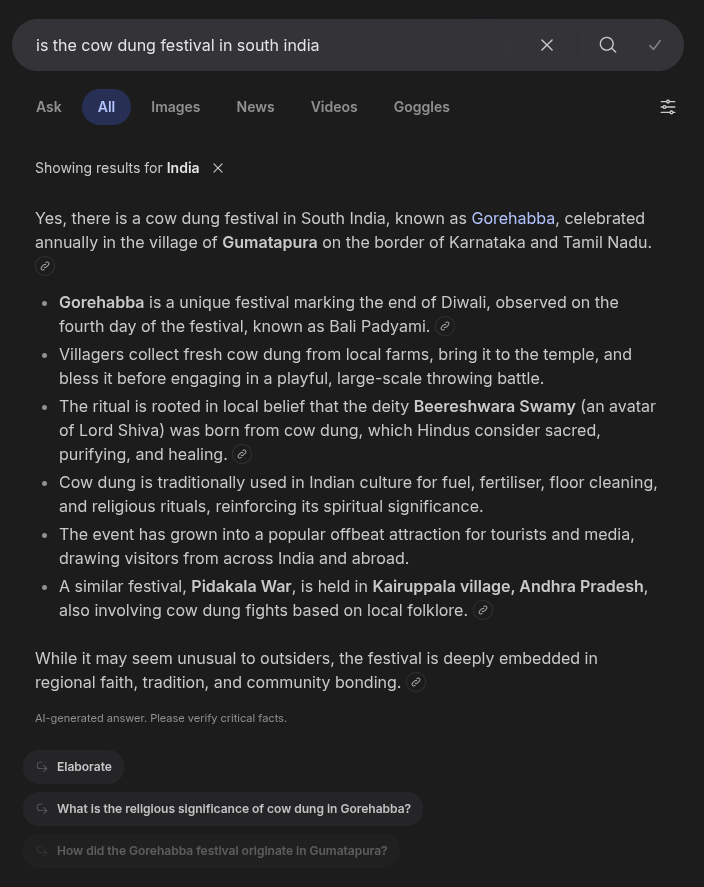
Task: Ask about religious significance of cow dung
Action: coord(223,809)
